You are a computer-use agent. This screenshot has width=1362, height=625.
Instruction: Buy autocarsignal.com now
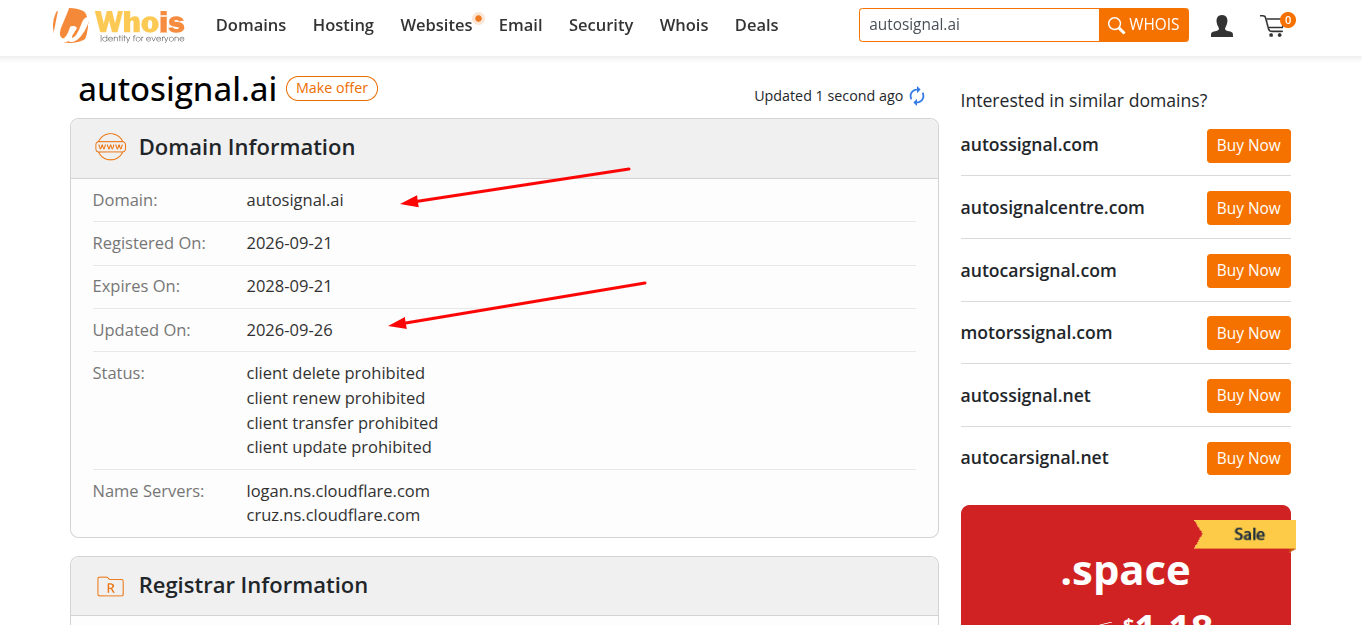pos(1249,271)
